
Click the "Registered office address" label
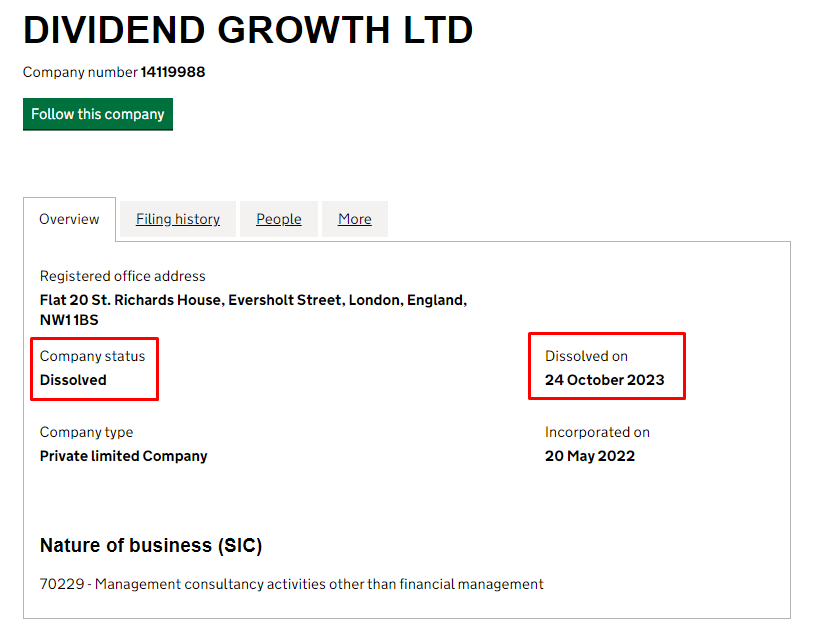(122, 276)
